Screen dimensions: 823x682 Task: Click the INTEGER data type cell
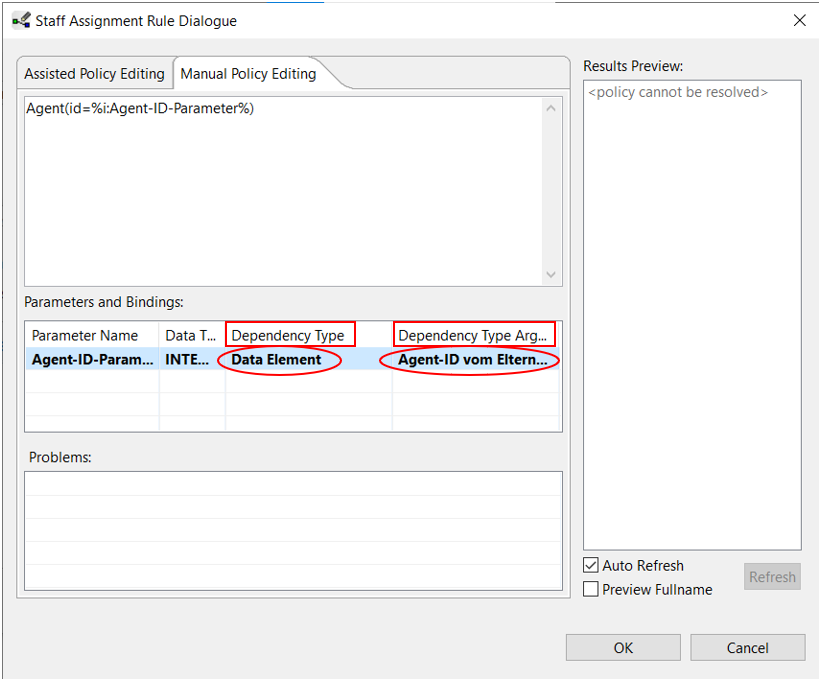(191, 360)
